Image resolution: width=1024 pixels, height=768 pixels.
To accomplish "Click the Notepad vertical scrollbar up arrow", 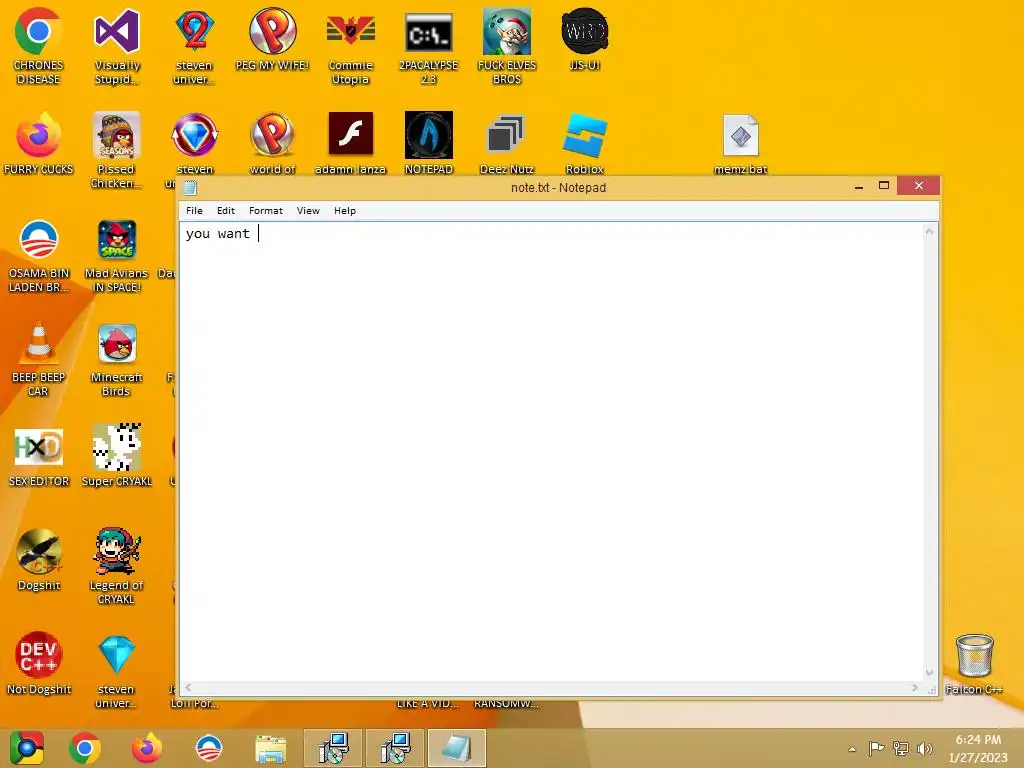I will [929, 231].
